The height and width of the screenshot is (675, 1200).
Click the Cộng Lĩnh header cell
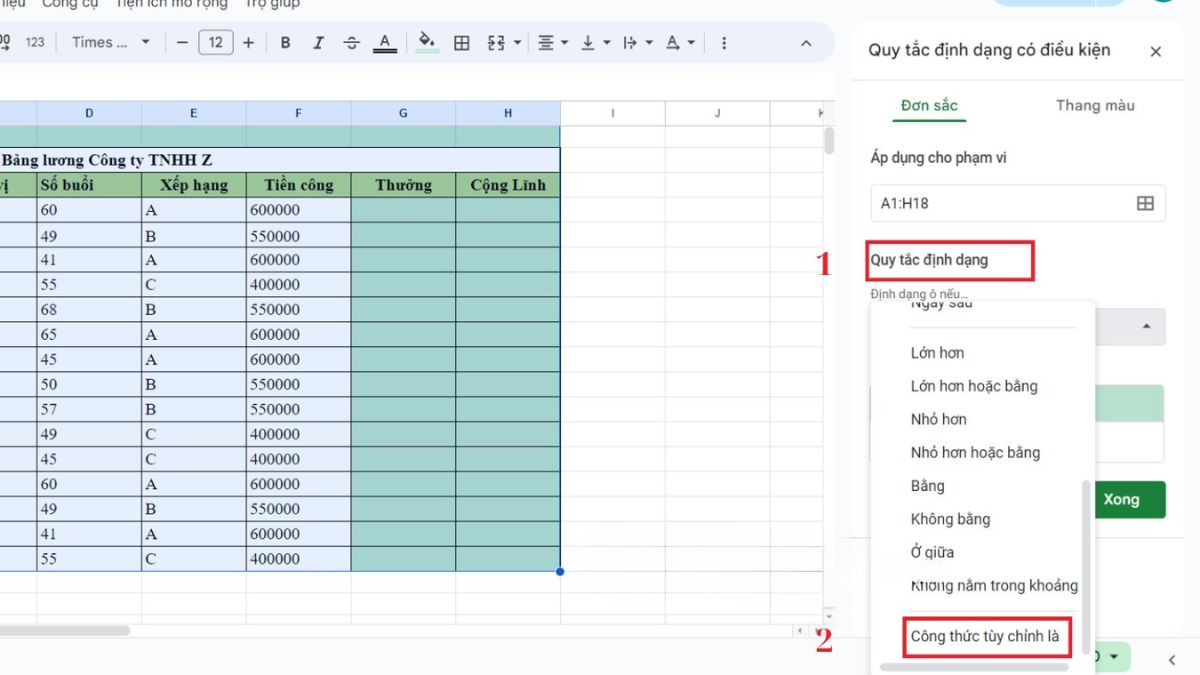click(508, 185)
